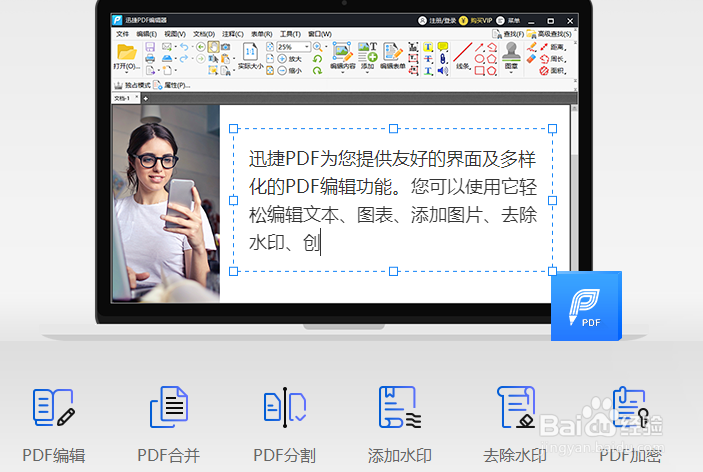Click the Zoom Out (缩小) button
Viewport: 703px width, 472px height.
pos(290,70)
